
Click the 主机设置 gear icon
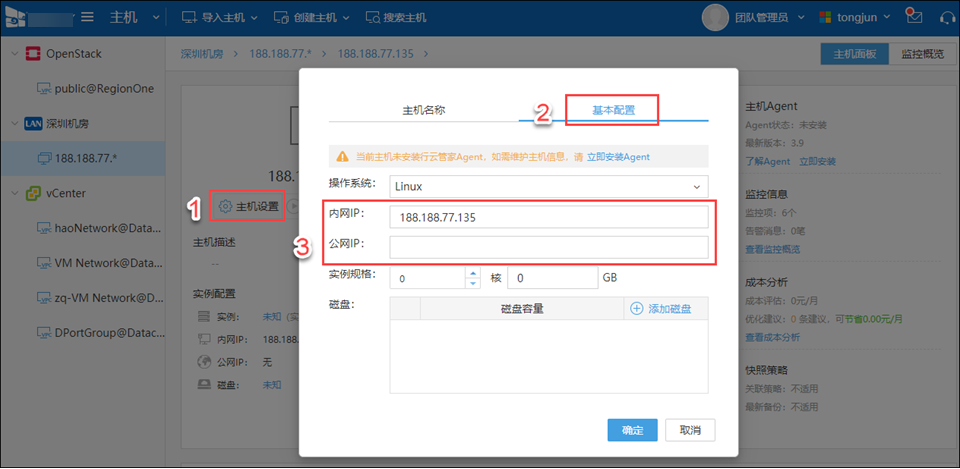tap(225, 207)
